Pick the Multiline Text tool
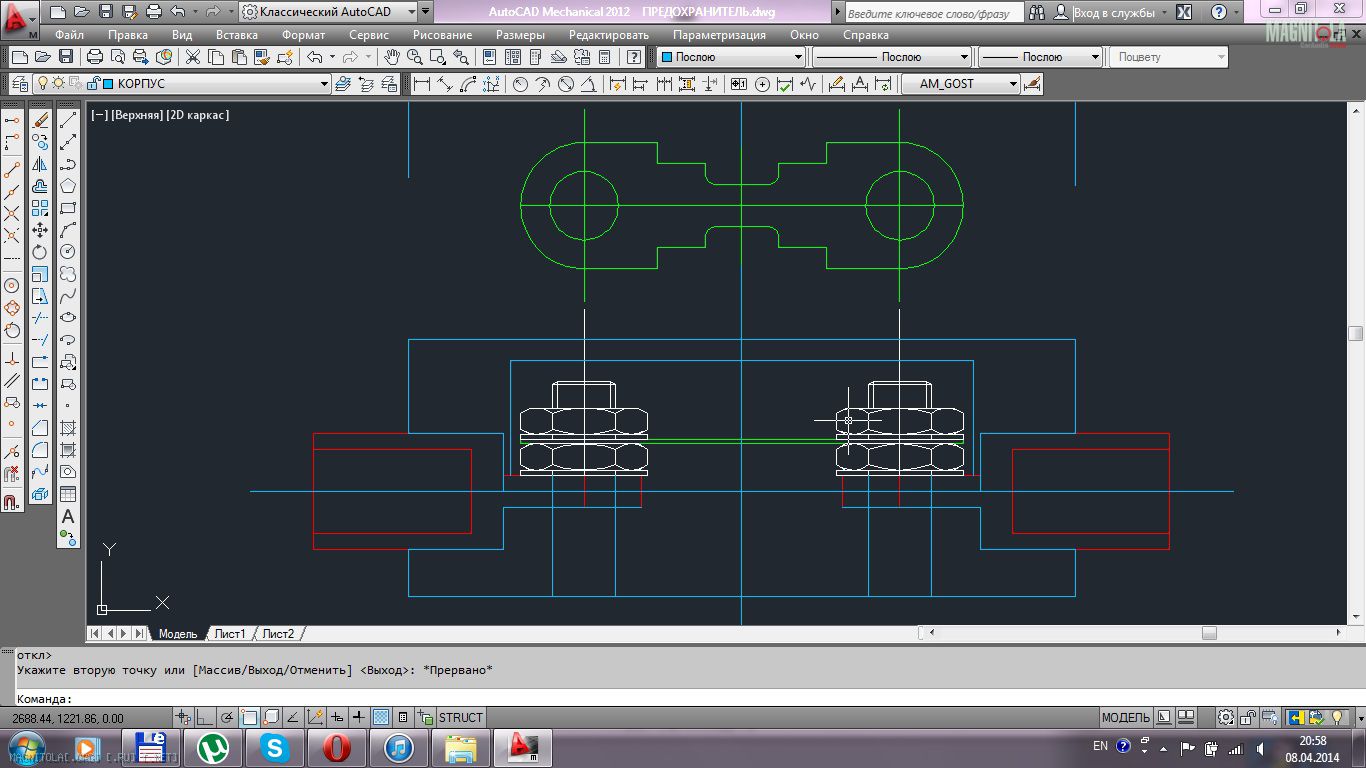Image resolution: width=1366 pixels, height=768 pixels. [x=68, y=517]
